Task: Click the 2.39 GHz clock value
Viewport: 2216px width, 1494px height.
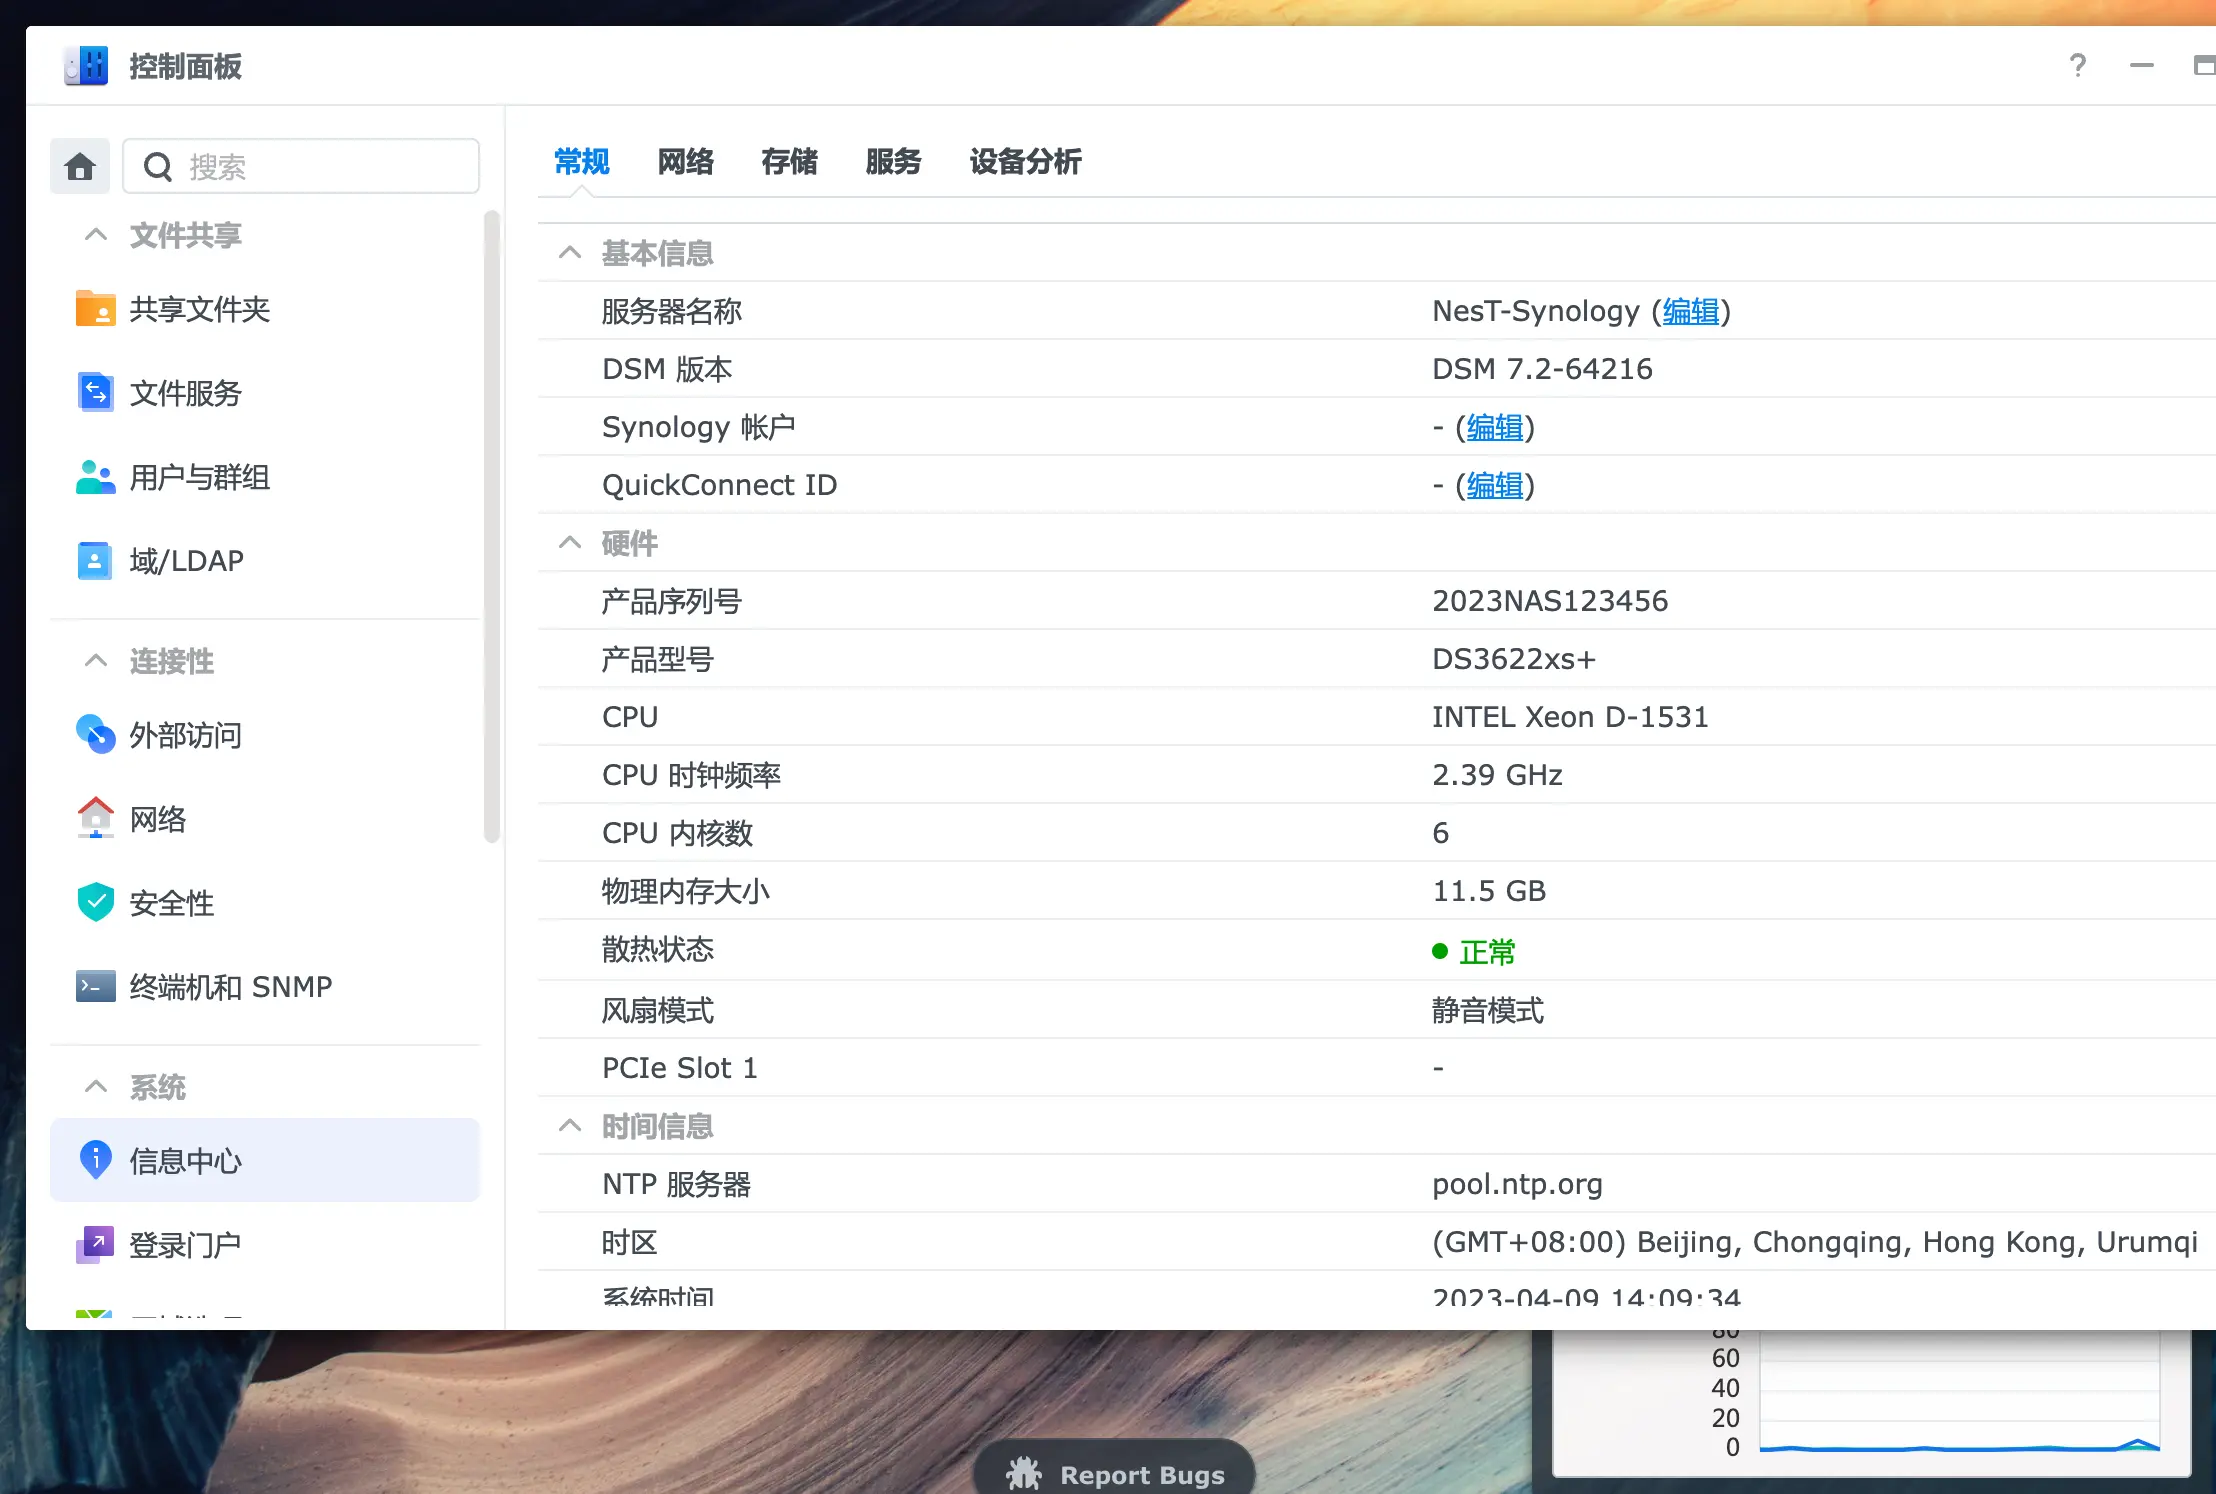Action: [1497, 775]
